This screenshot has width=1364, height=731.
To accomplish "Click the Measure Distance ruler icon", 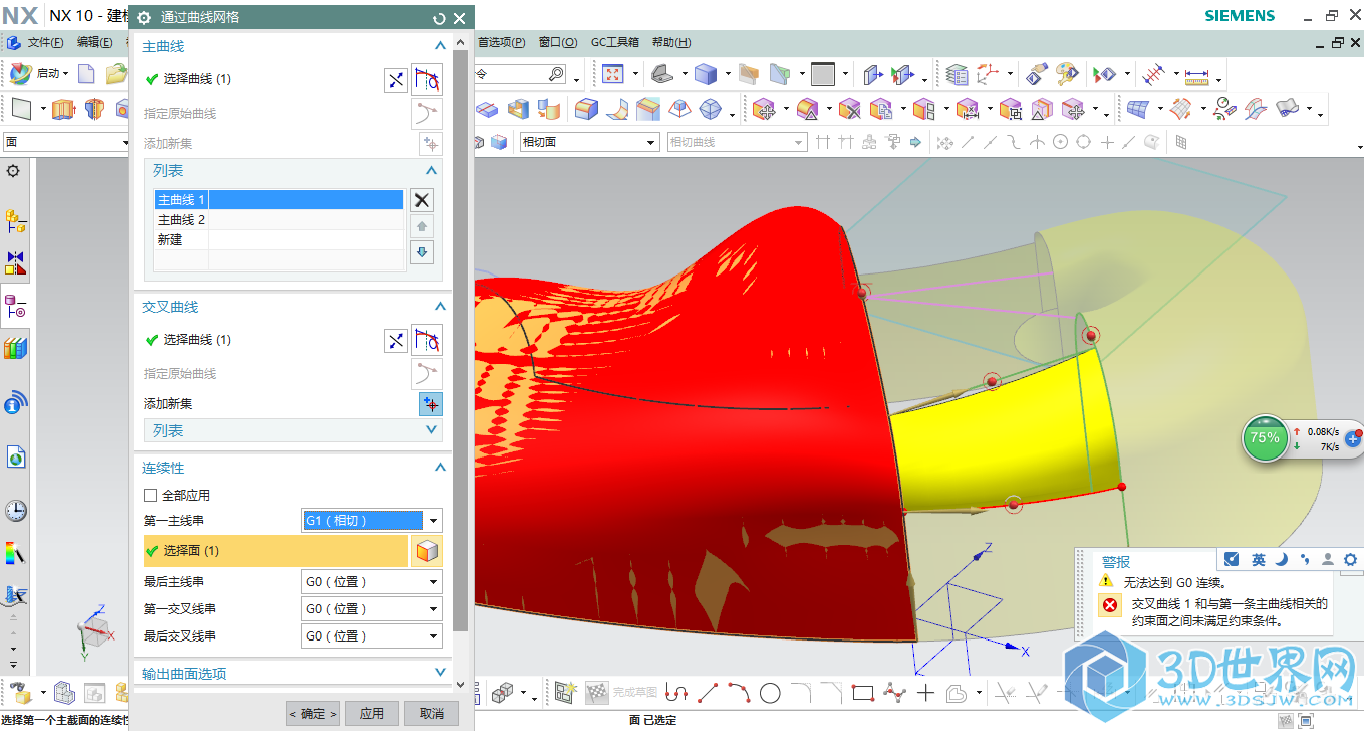I will (x=1197, y=75).
